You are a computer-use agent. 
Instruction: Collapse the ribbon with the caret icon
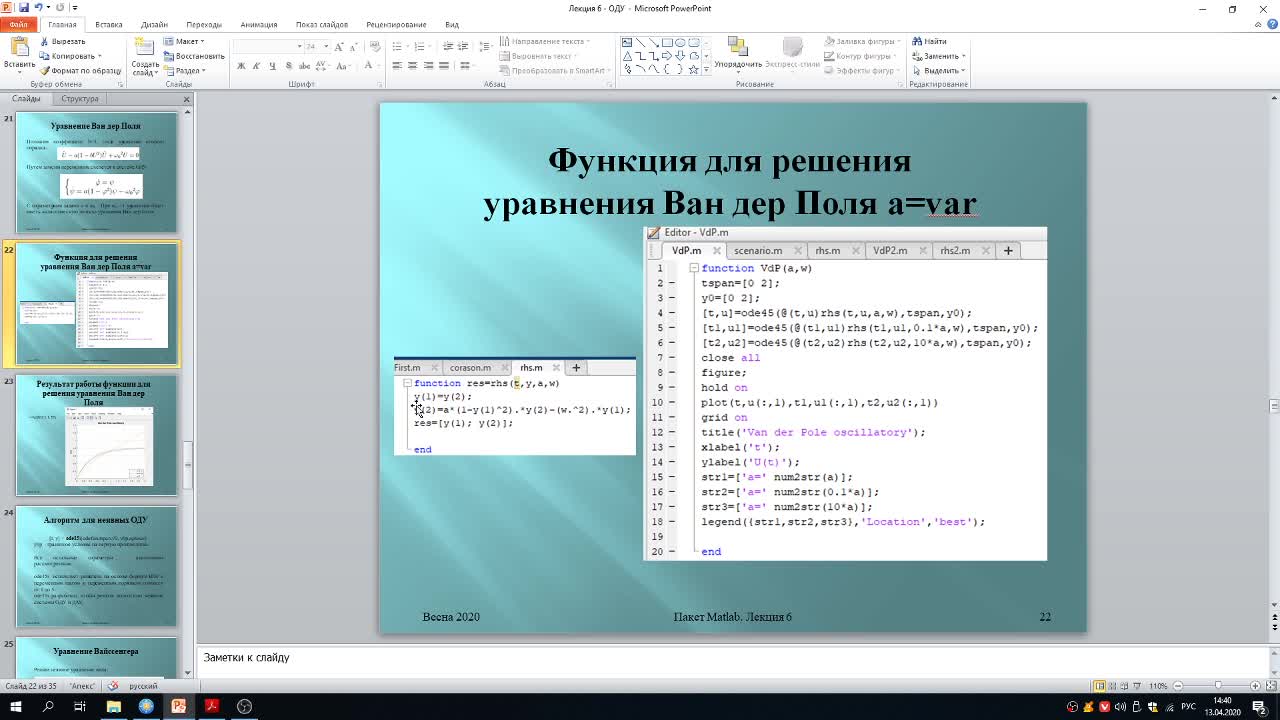pyautogui.click(x=1259, y=24)
